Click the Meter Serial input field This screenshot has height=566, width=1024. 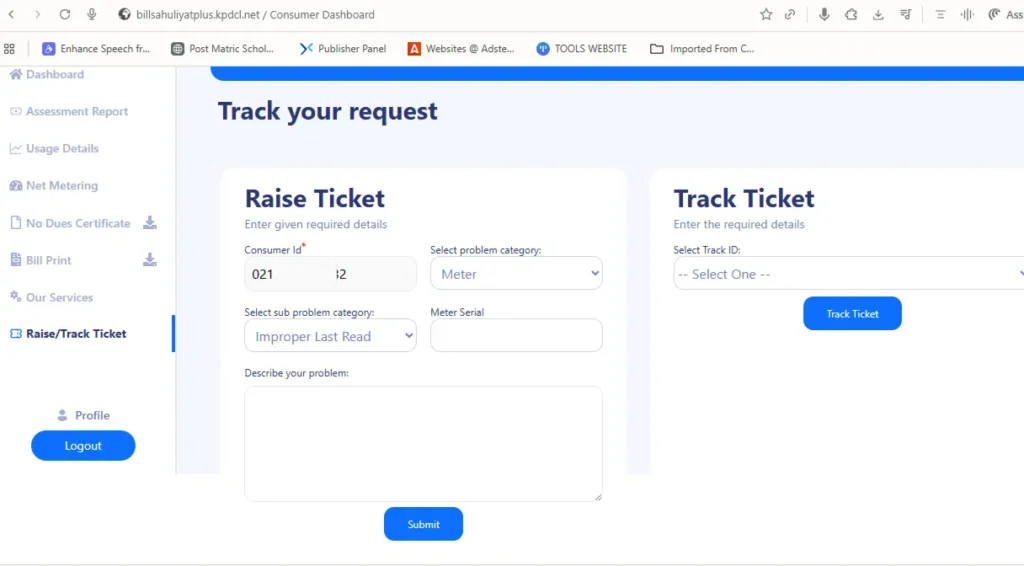coord(516,336)
